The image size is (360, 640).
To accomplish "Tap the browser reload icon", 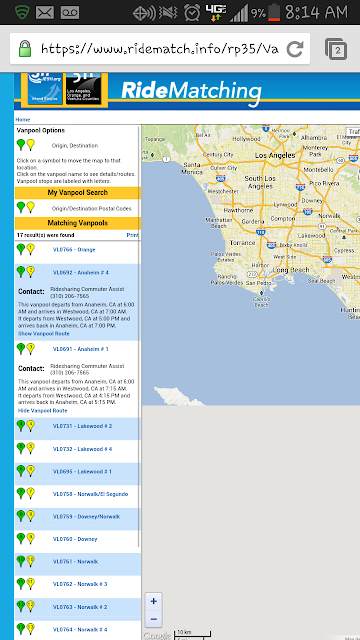I will [294, 49].
